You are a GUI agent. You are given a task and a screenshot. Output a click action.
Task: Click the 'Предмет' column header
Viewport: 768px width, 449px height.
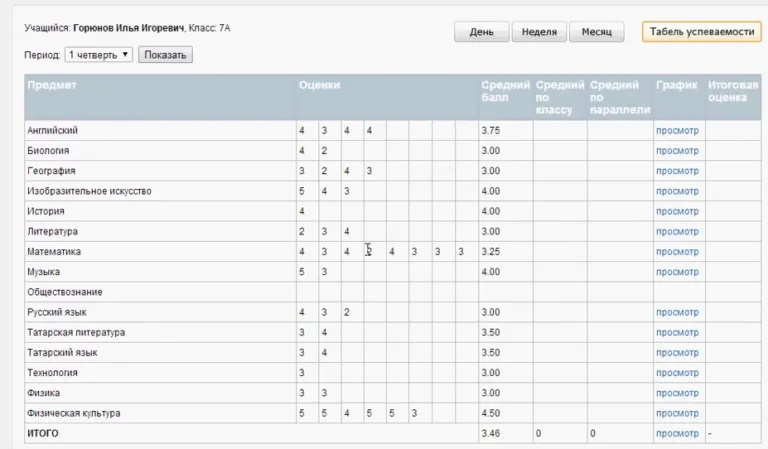(x=52, y=85)
